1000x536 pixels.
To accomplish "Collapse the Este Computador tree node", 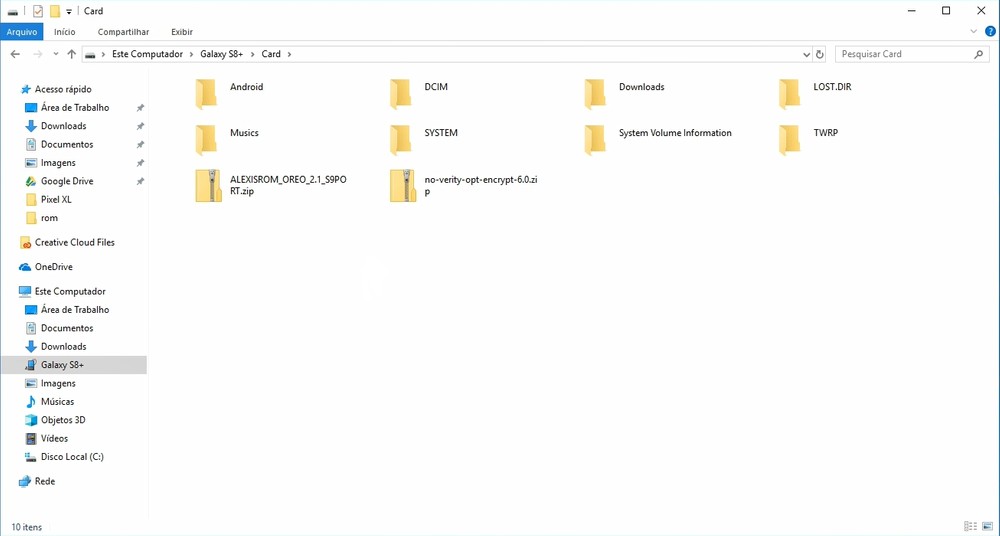I will point(12,292).
